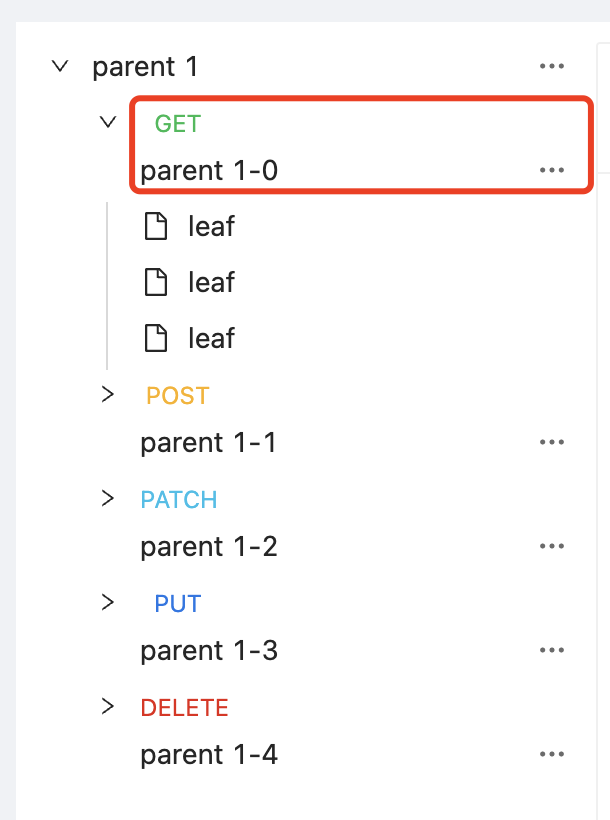
Task: Open the ellipsis menu for parent 1-3
Action: pos(552,650)
